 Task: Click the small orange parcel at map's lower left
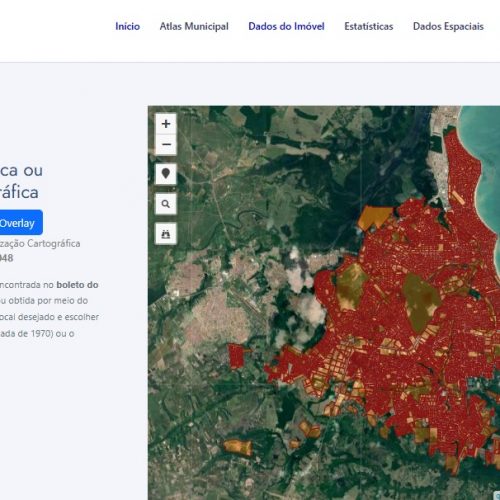click(x=238, y=447)
